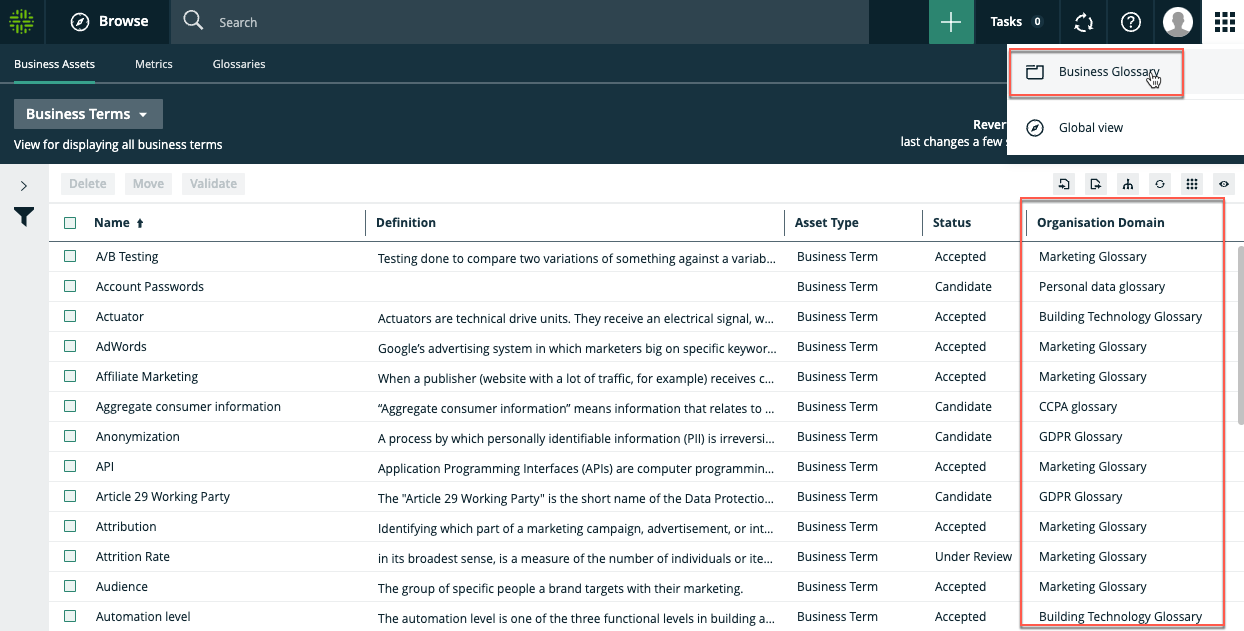Open the A/B Testing term
The height and width of the screenshot is (631, 1244).
(x=127, y=257)
